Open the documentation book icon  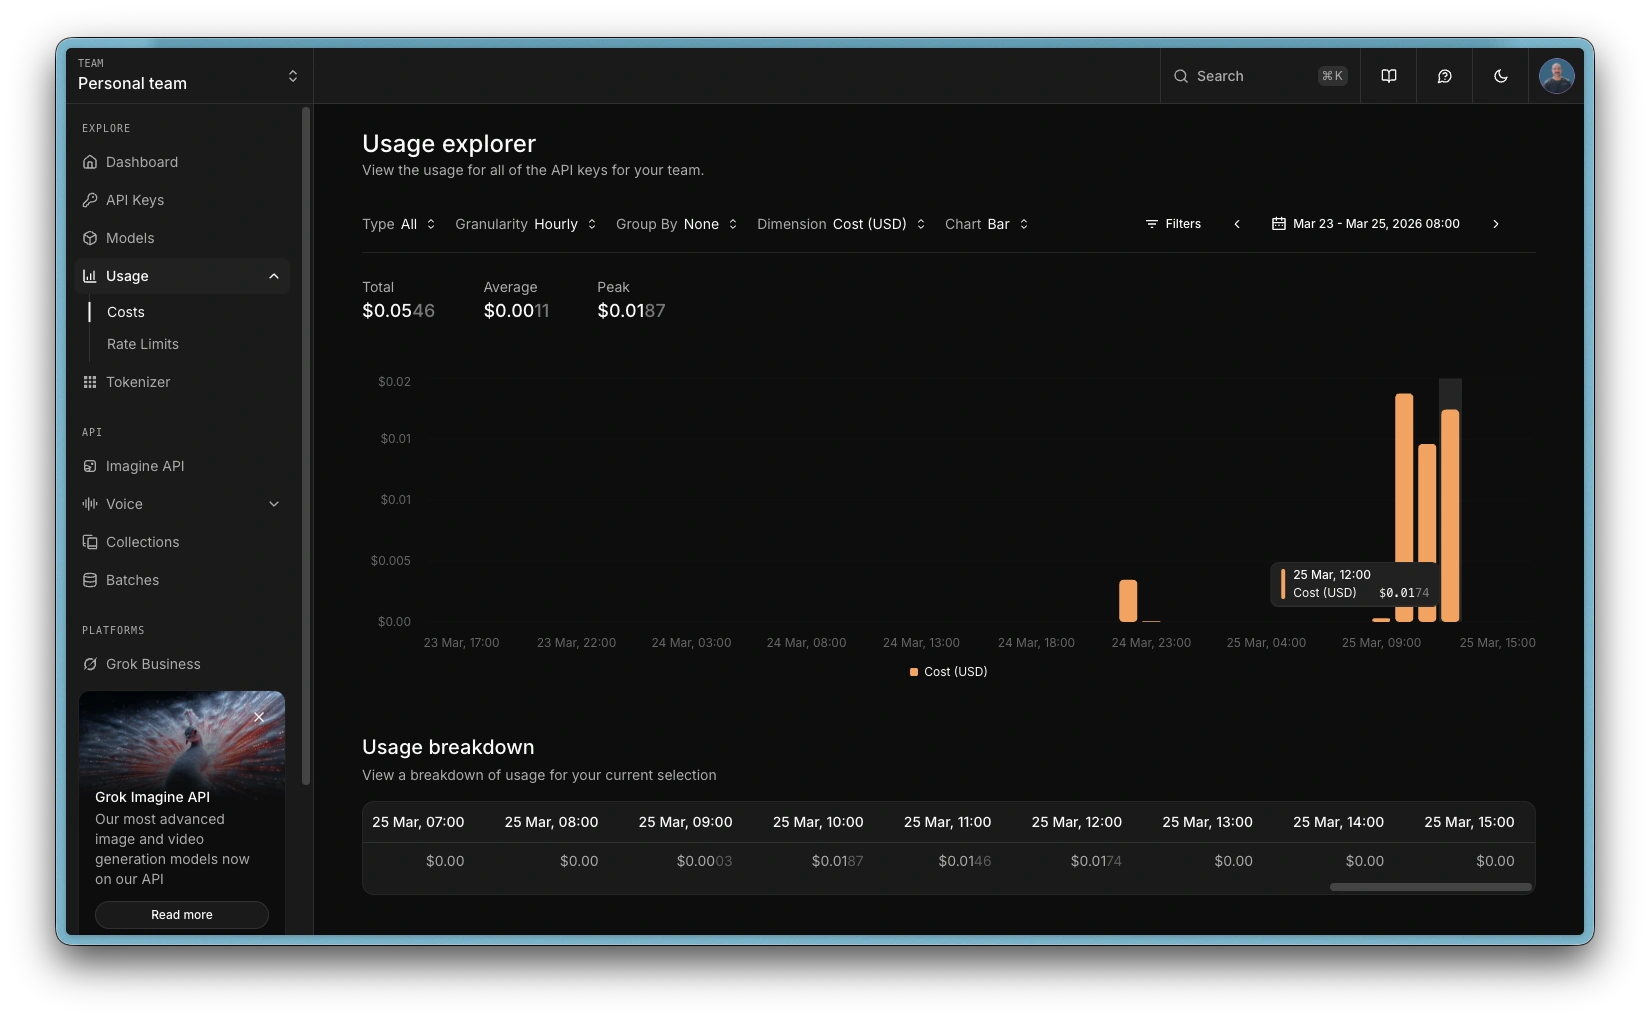(x=1388, y=76)
